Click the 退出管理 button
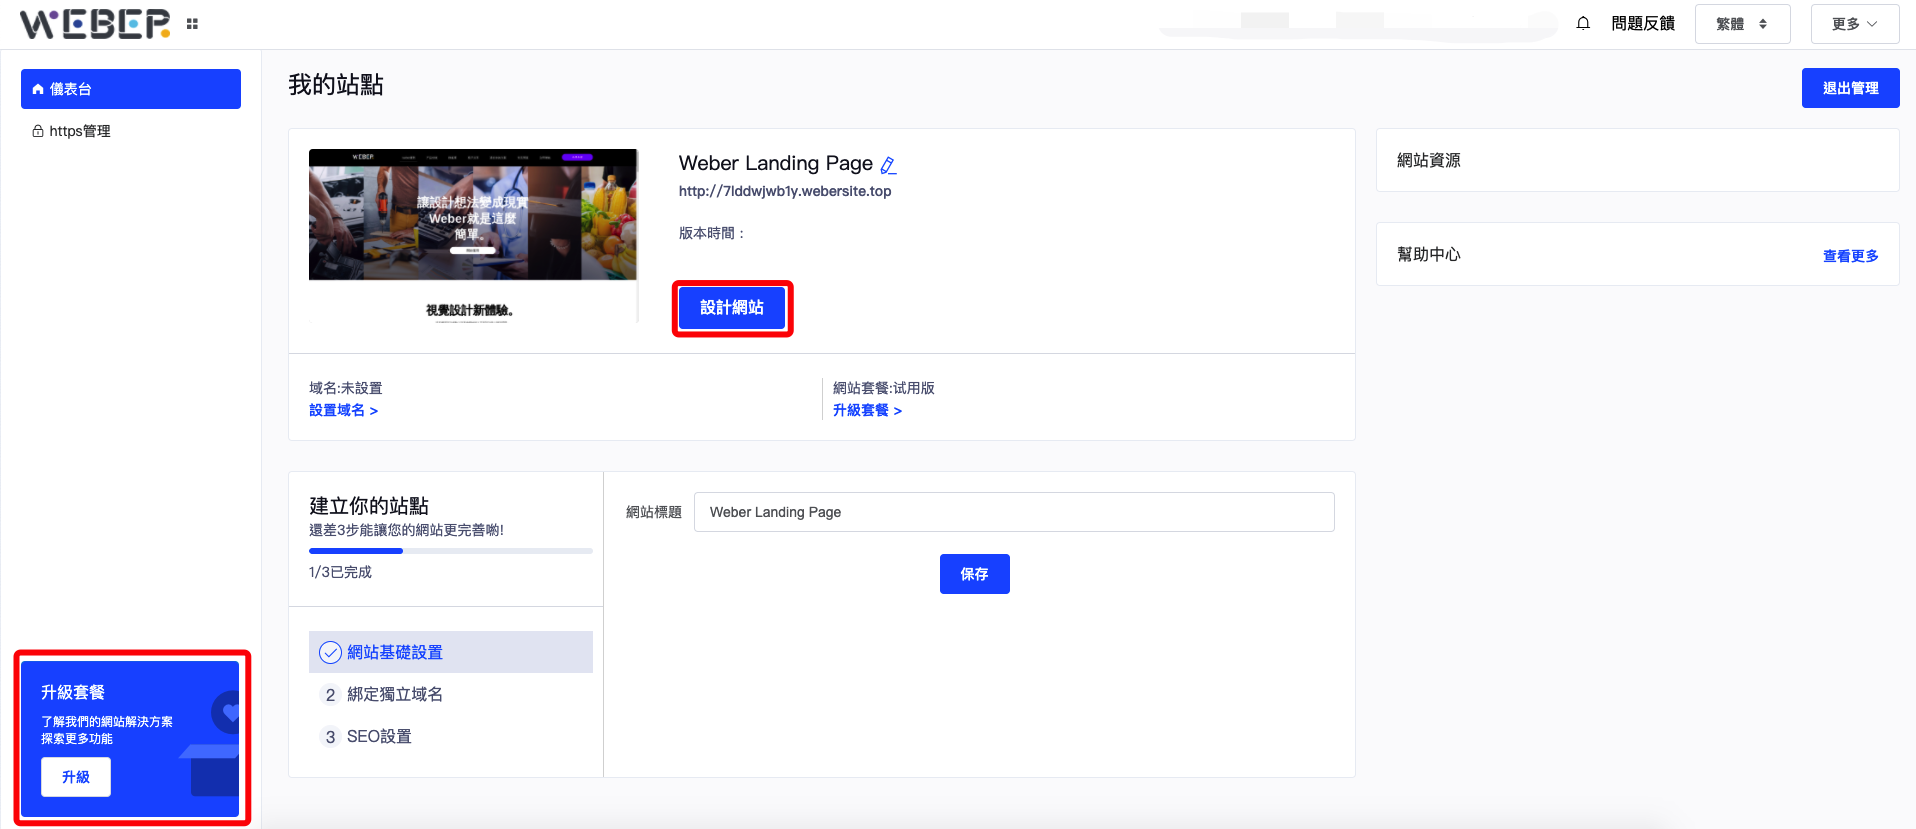Image resolution: width=1916 pixels, height=829 pixels. 1851,88
